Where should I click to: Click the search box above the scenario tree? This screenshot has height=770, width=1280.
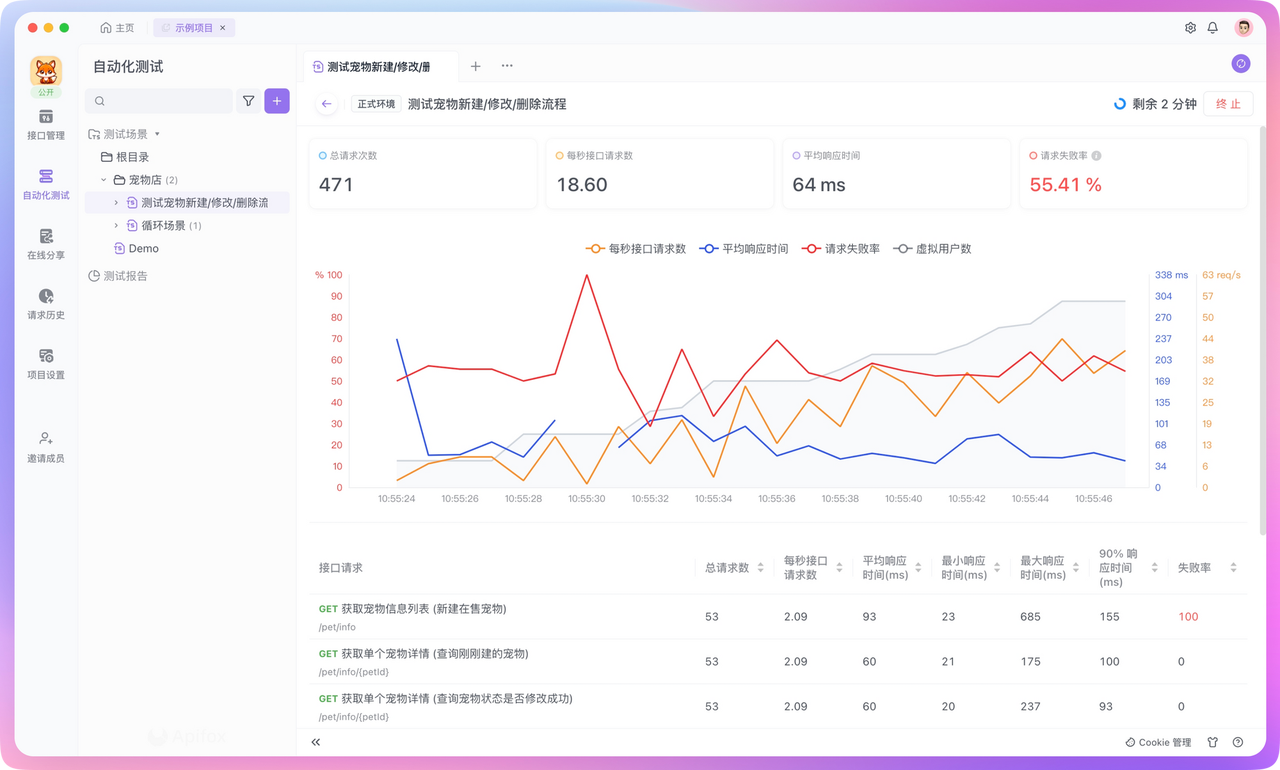click(x=159, y=101)
